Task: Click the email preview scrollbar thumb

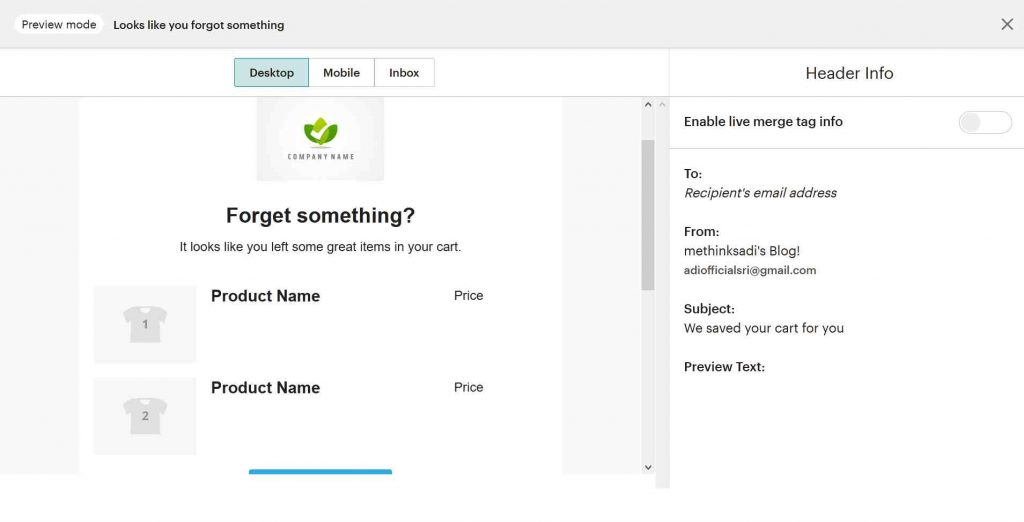Action: tap(648, 215)
